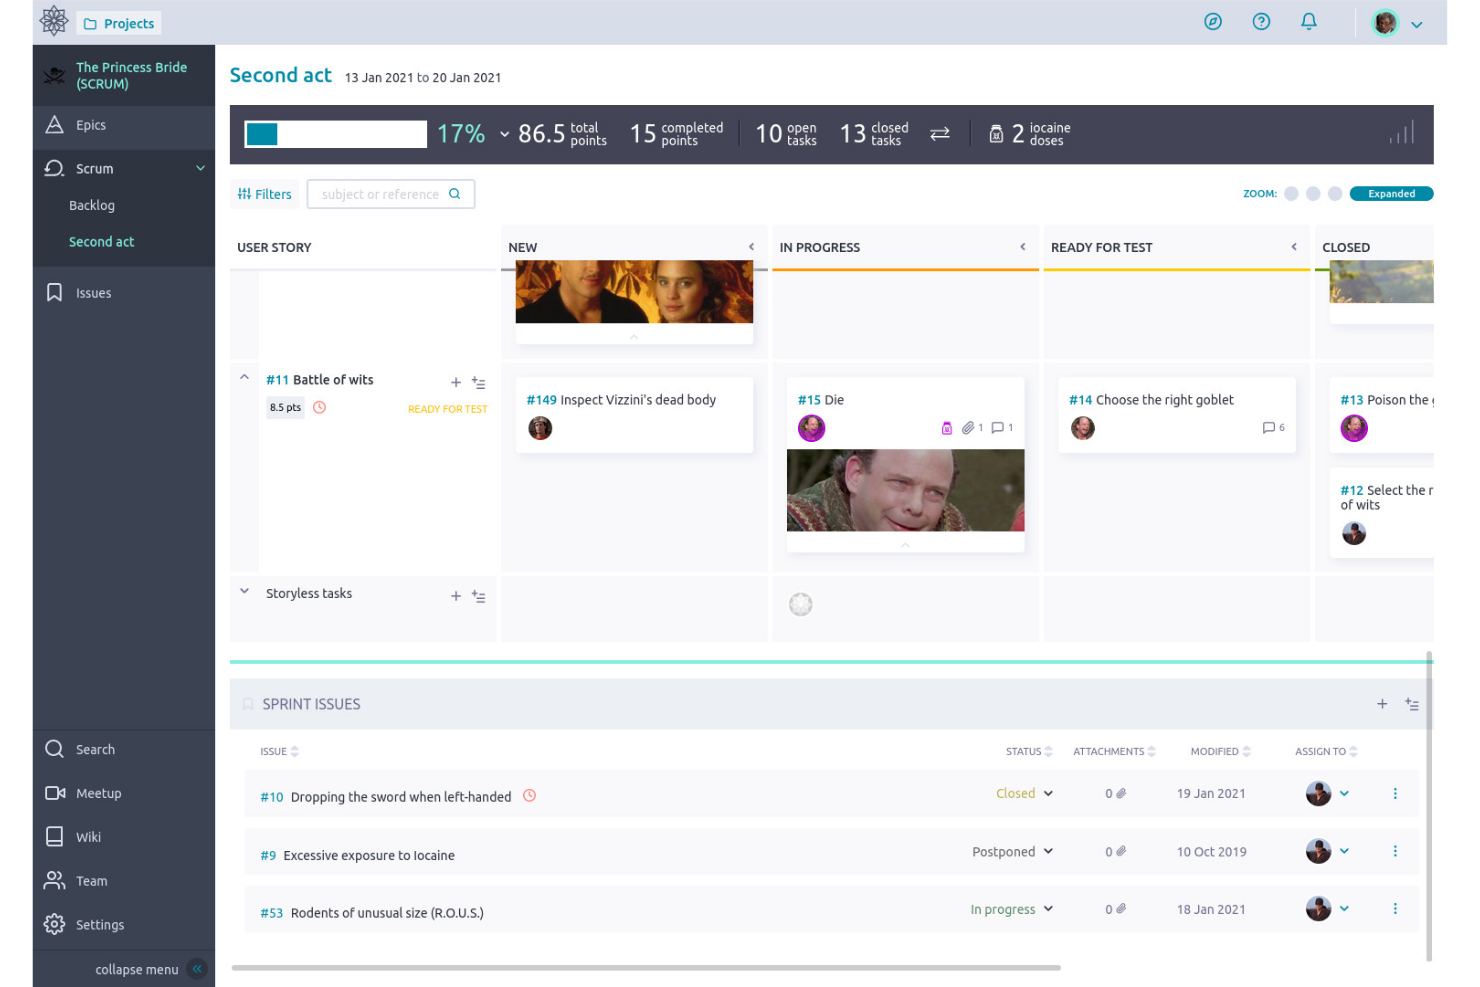Open options menu for issue #53
Viewport: 1480px width, 987px height.
tap(1394, 909)
